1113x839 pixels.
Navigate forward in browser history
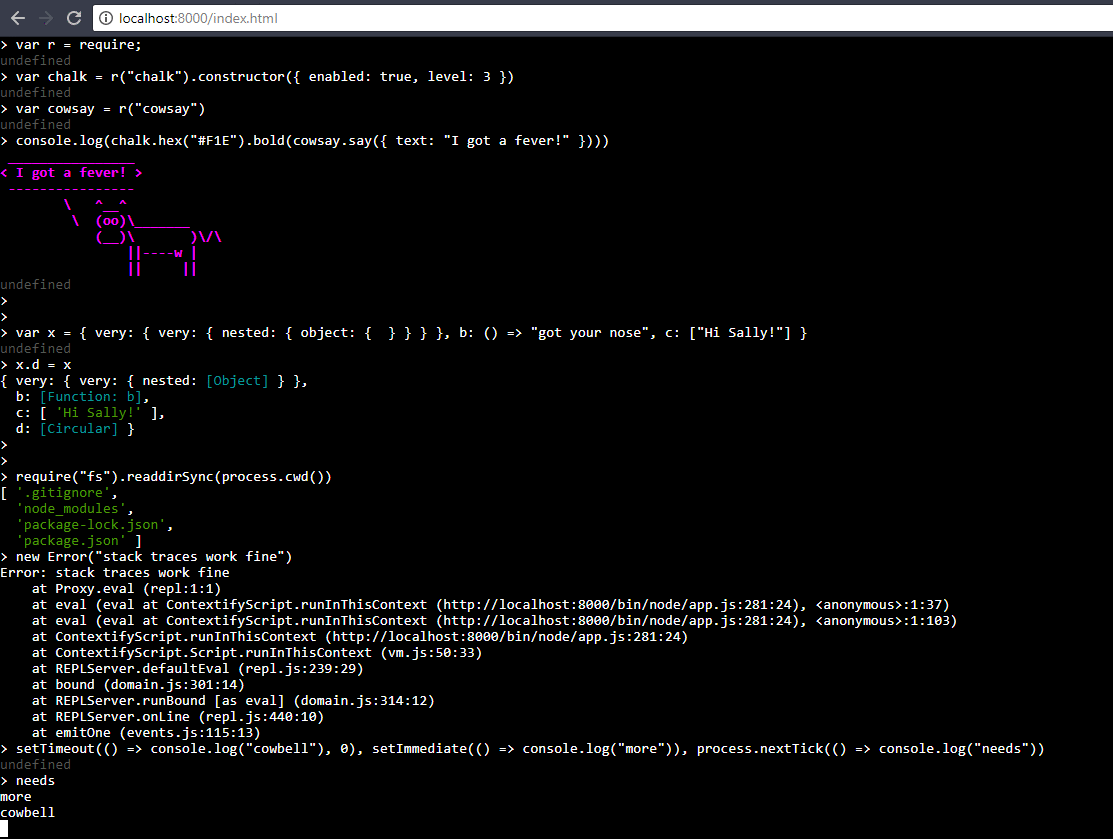click(x=44, y=17)
